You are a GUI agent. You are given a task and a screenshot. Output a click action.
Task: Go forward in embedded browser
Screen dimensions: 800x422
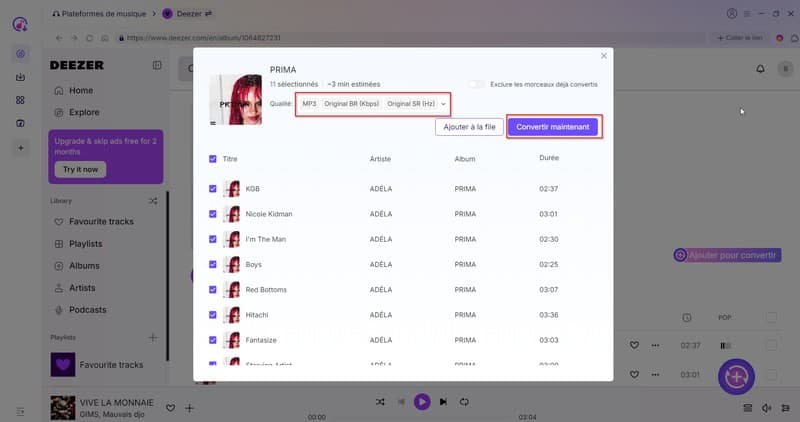[x=74, y=38]
